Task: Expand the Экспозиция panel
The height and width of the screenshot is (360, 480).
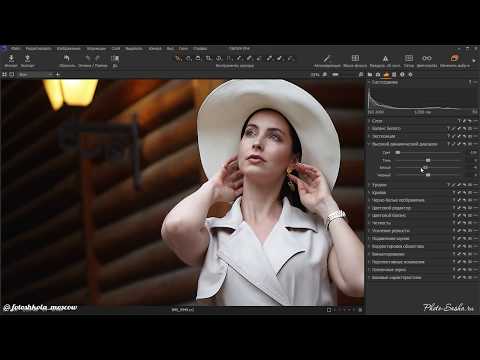Action: coord(369,136)
